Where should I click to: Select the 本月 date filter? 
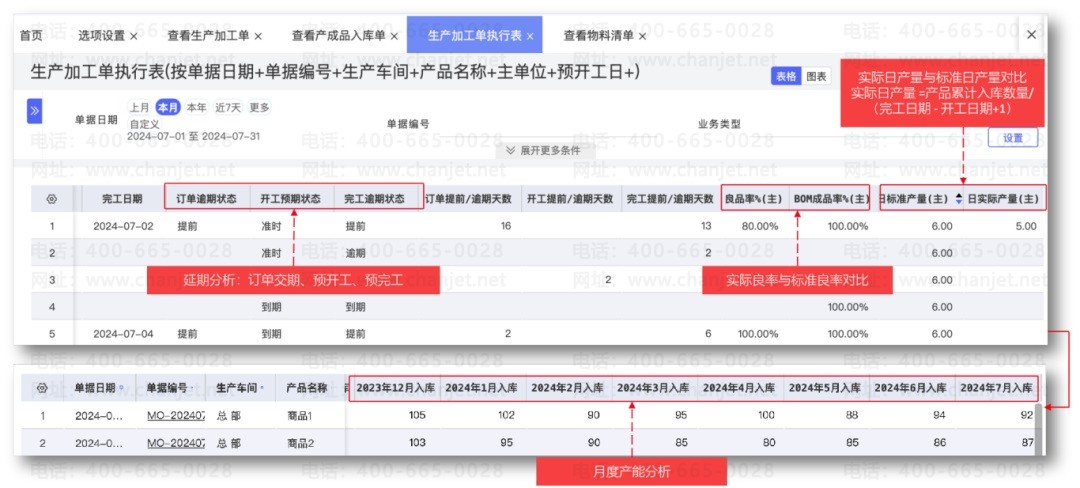pos(168,107)
